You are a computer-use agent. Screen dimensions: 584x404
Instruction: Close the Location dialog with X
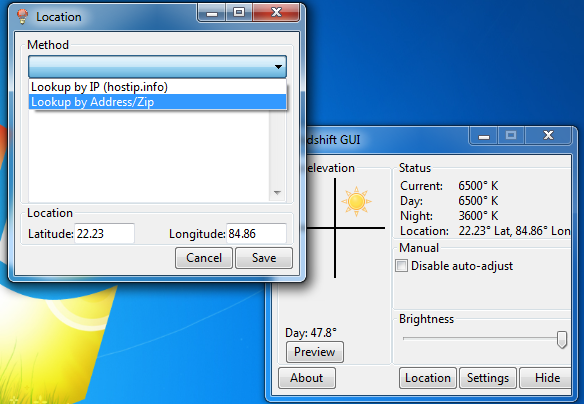click(x=276, y=13)
